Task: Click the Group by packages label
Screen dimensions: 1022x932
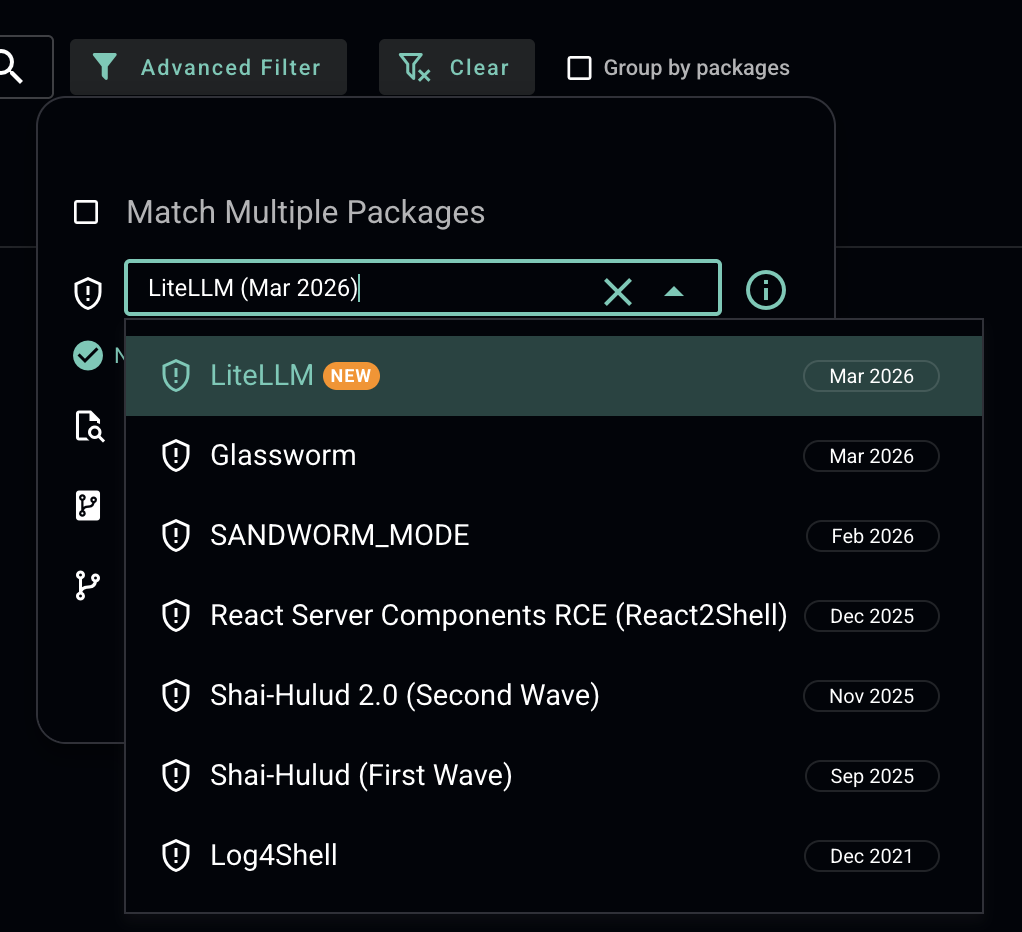Action: point(697,68)
